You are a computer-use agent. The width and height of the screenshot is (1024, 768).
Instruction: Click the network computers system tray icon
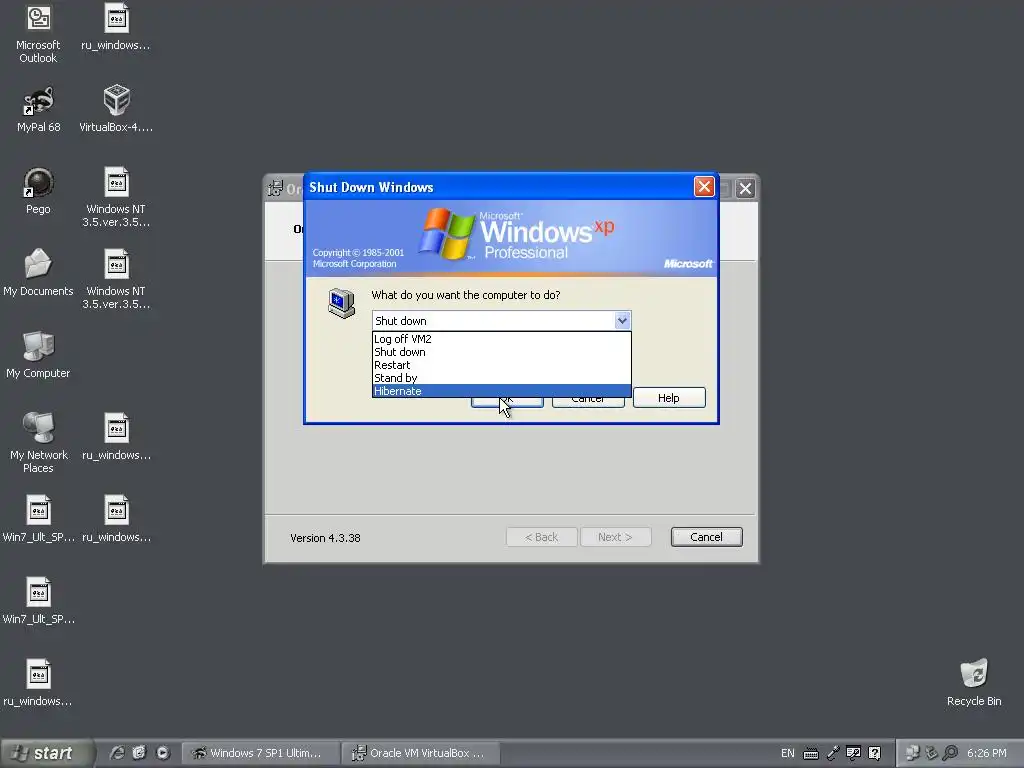[912, 753]
